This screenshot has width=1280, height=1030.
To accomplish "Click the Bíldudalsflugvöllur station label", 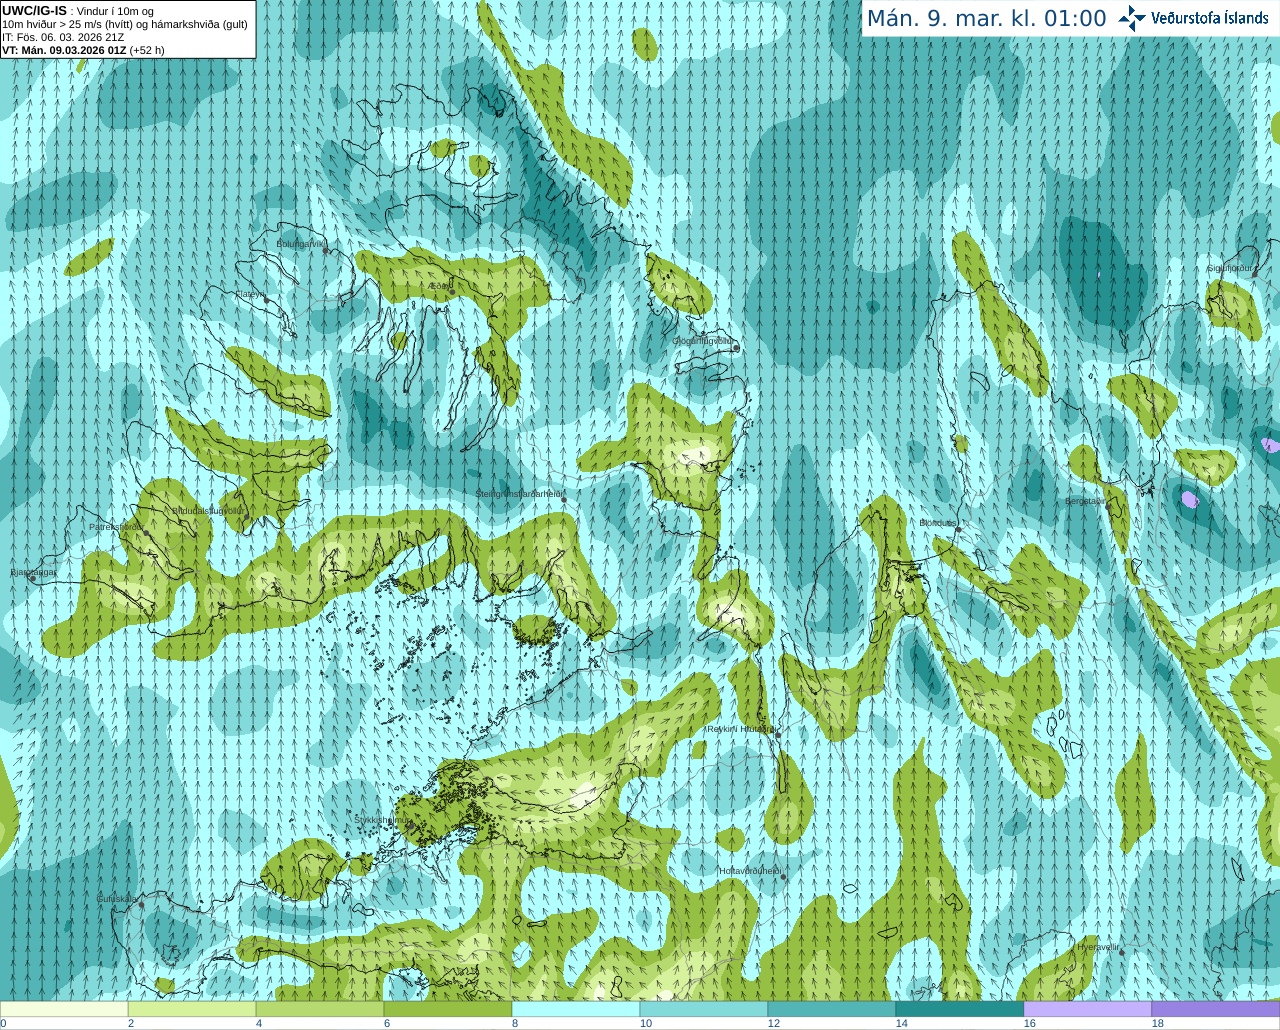I will point(207,510).
